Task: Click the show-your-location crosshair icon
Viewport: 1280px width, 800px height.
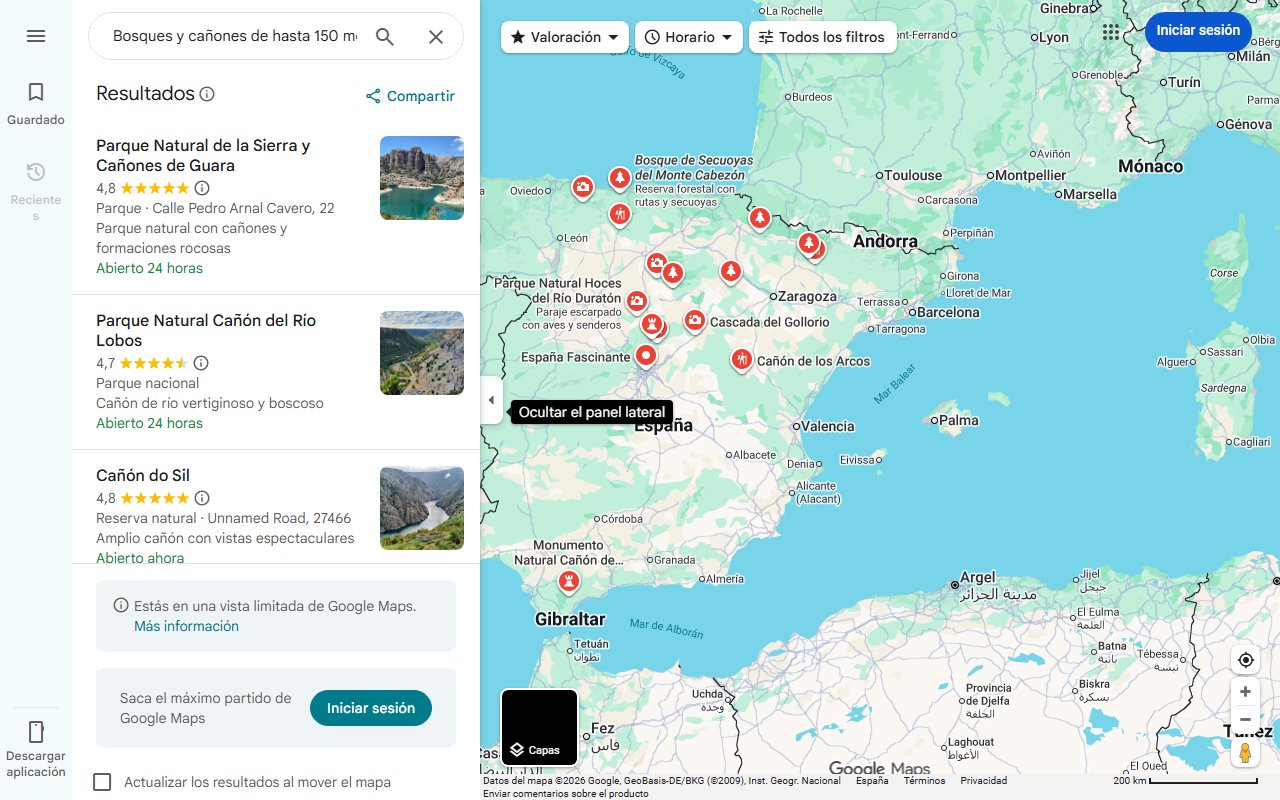Action: coord(1245,659)
